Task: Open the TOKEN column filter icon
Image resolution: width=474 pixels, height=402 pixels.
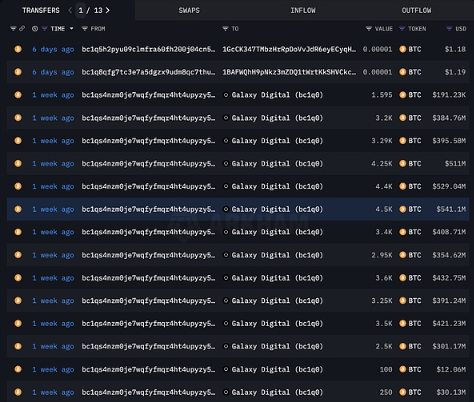Action: (402, 29)
